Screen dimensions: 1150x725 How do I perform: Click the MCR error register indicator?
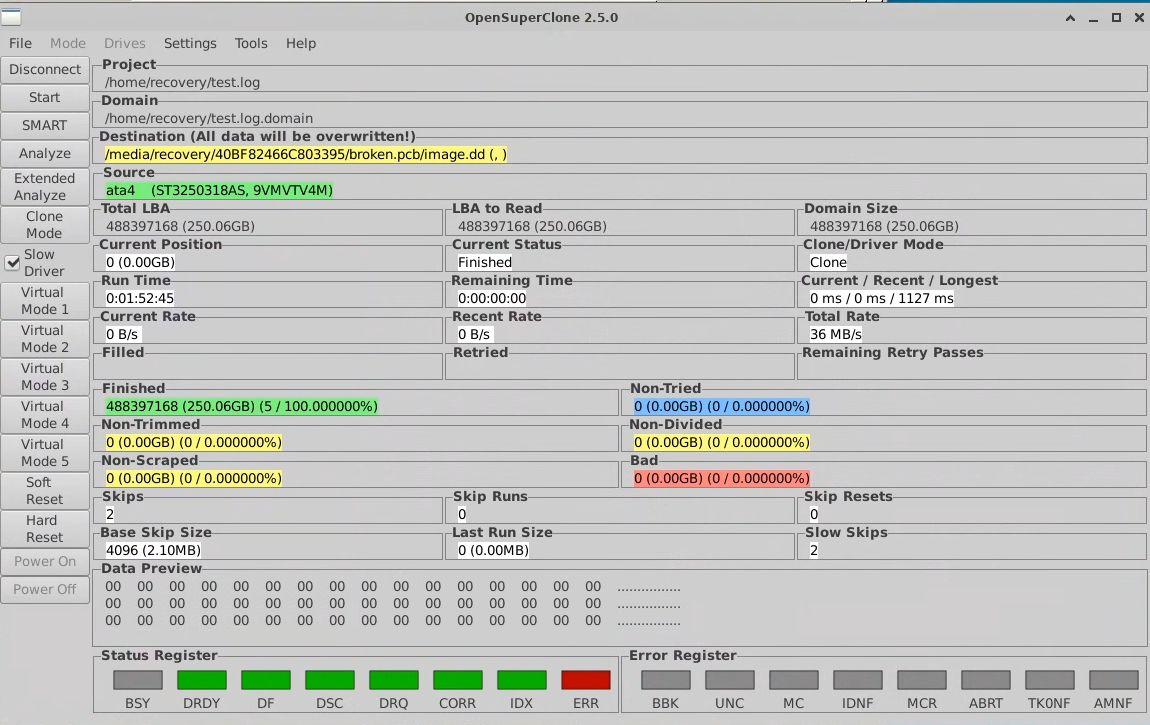click(x=922, y=680)
